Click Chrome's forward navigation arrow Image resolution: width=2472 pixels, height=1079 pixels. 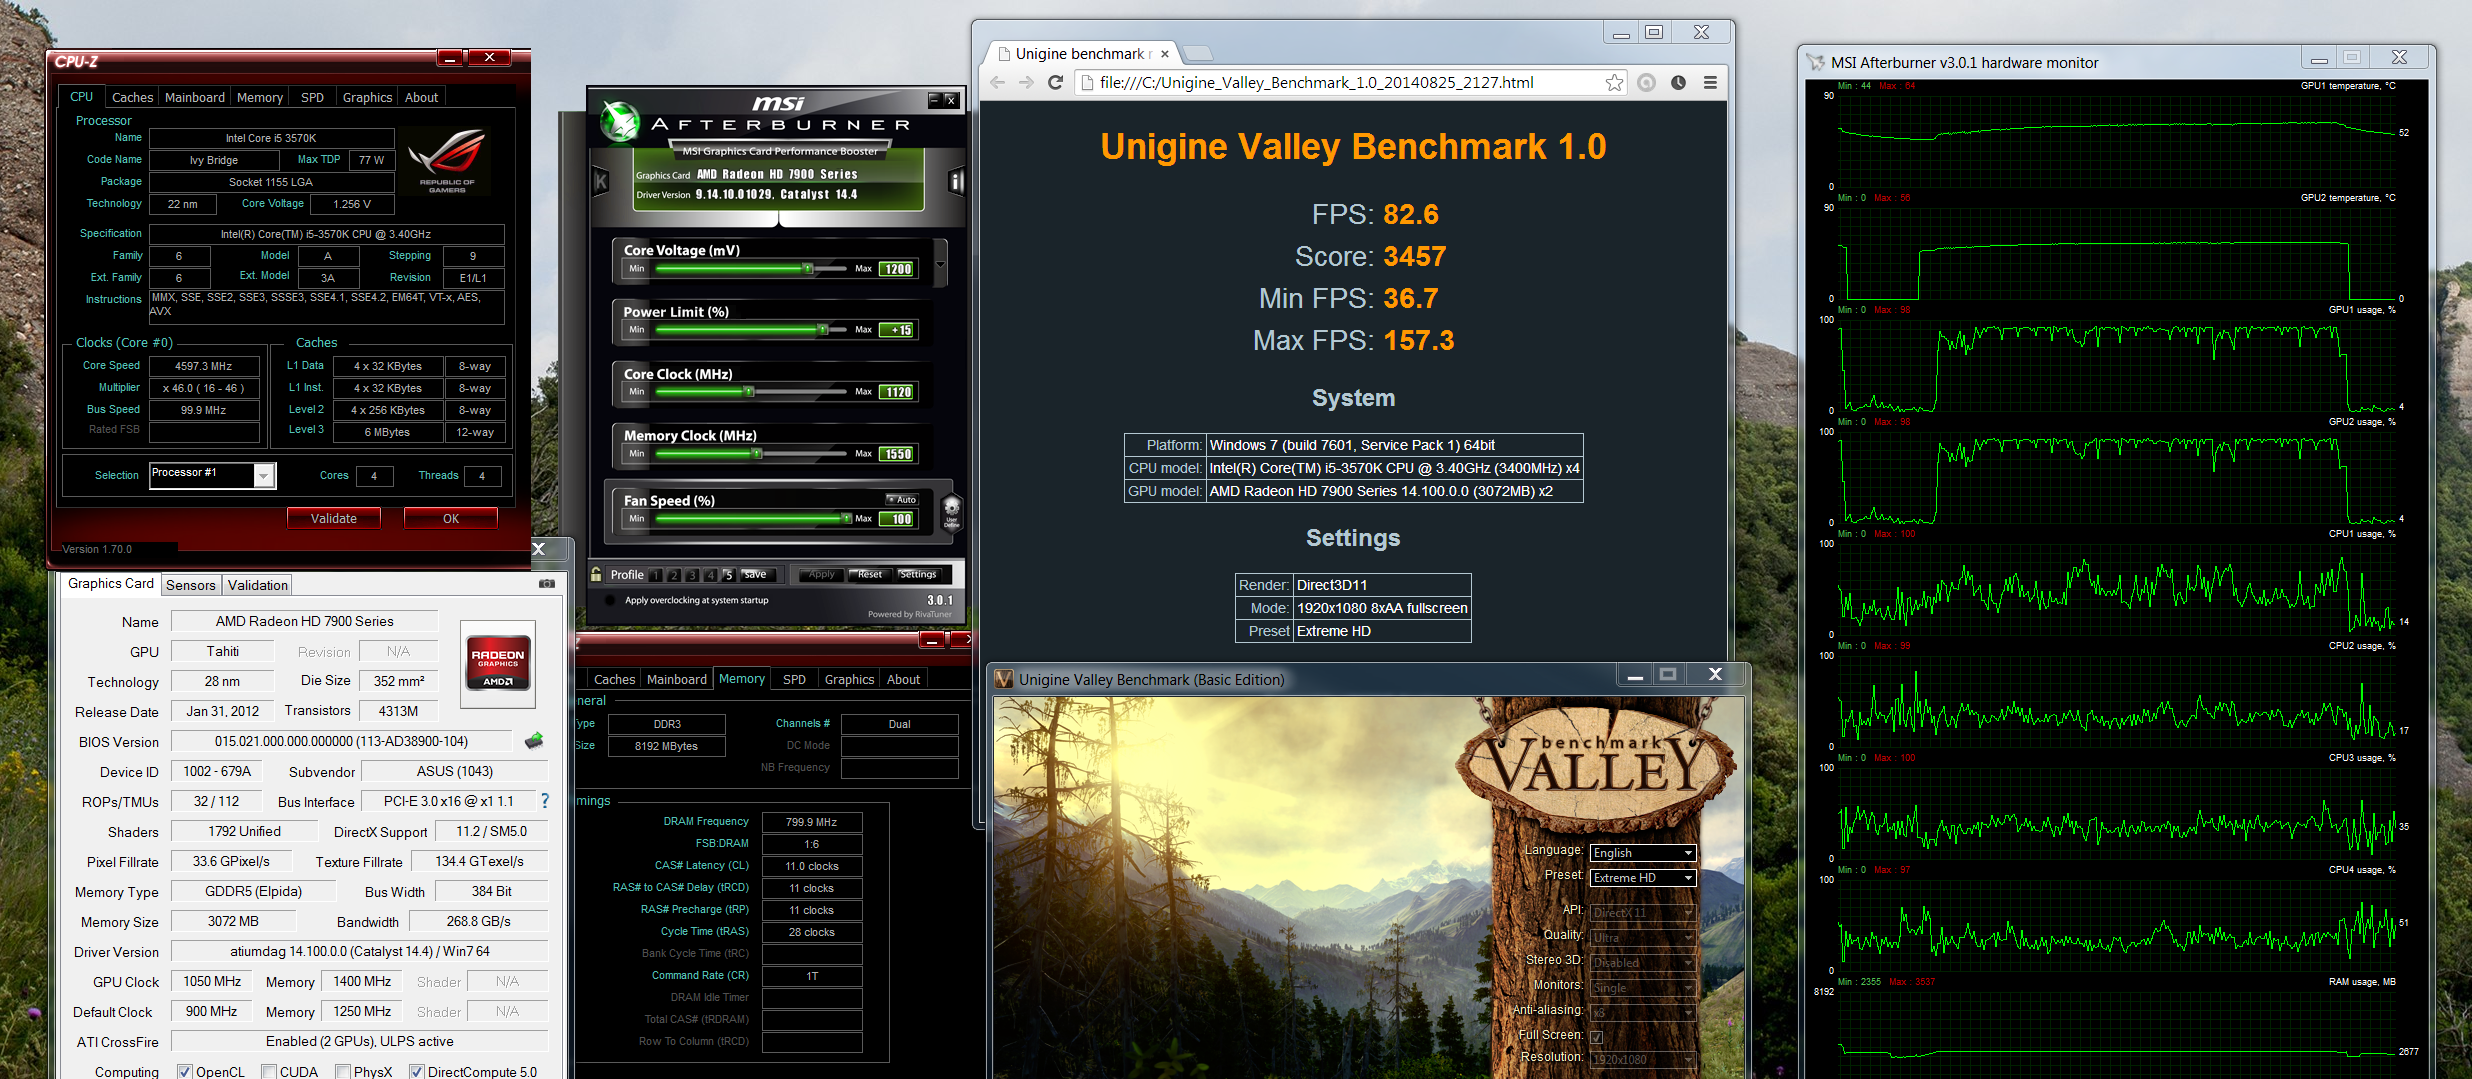pos(1026,83)
